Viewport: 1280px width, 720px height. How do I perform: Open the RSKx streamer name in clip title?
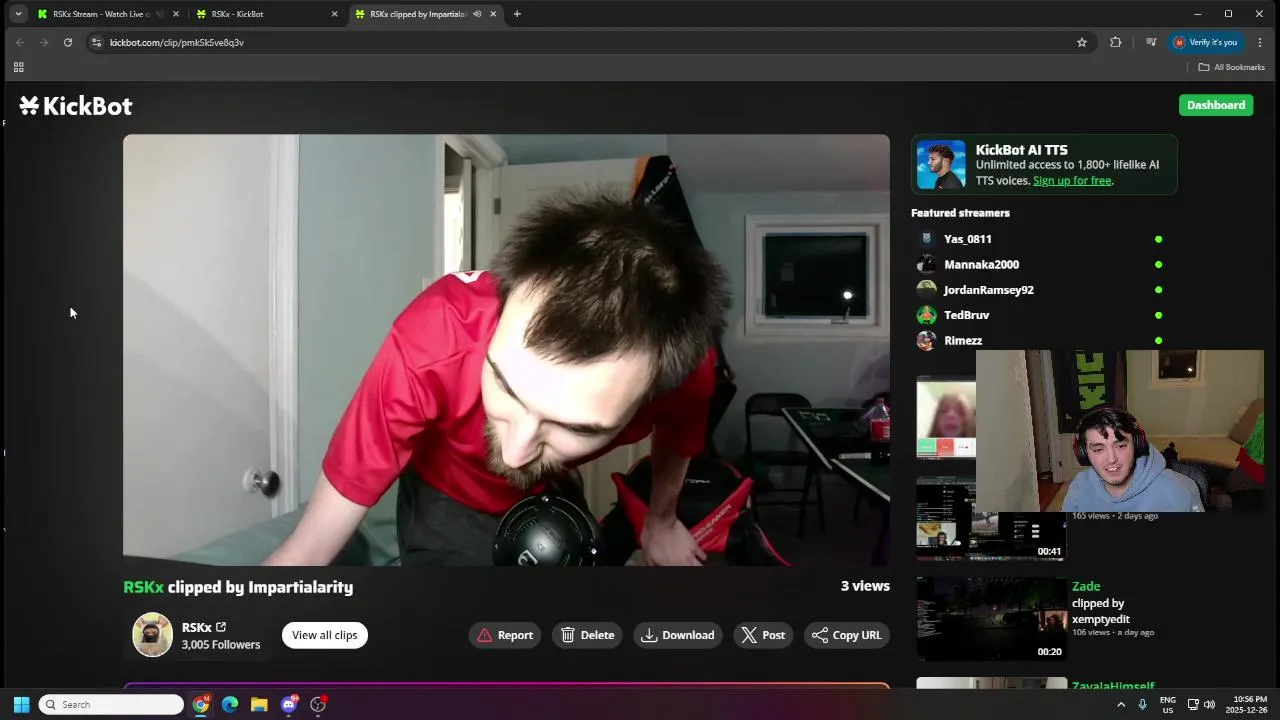[x=143, y=587]
